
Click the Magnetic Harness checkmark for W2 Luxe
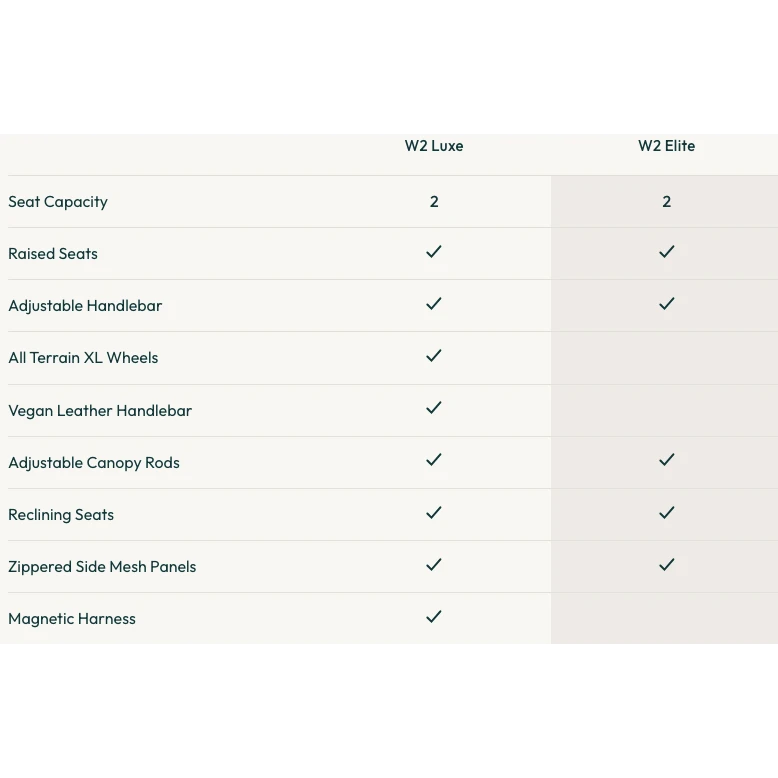434,617
